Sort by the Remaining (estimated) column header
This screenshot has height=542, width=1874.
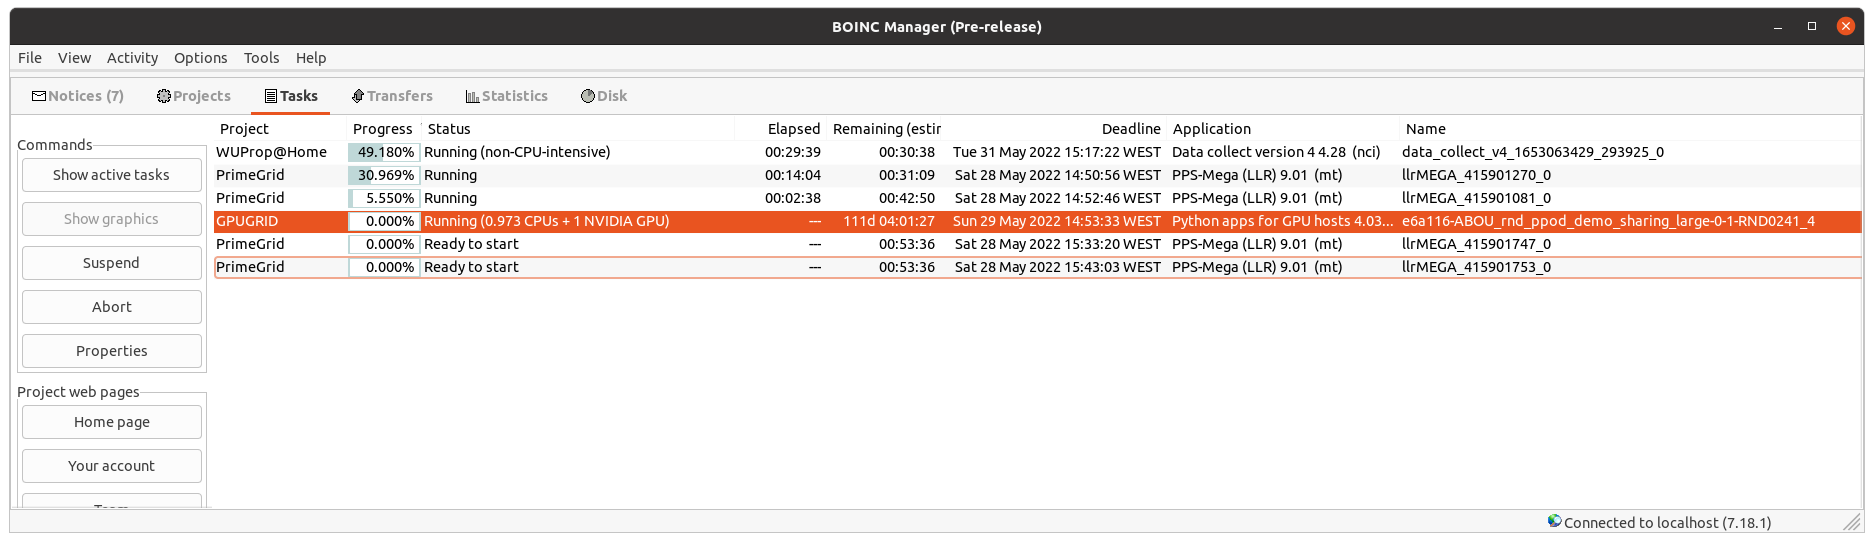click(x=886, y=129)
